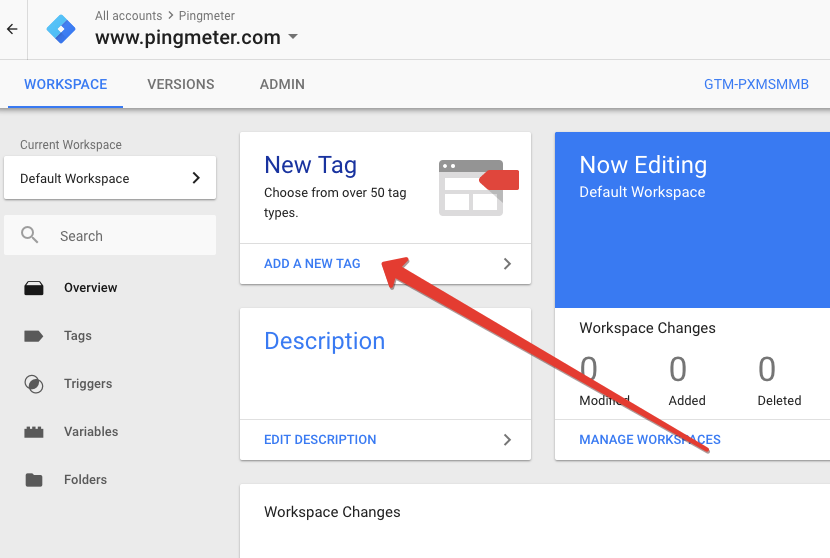Click the magnifier search icon
Screen dimensions: 830x558
[30, 235]
